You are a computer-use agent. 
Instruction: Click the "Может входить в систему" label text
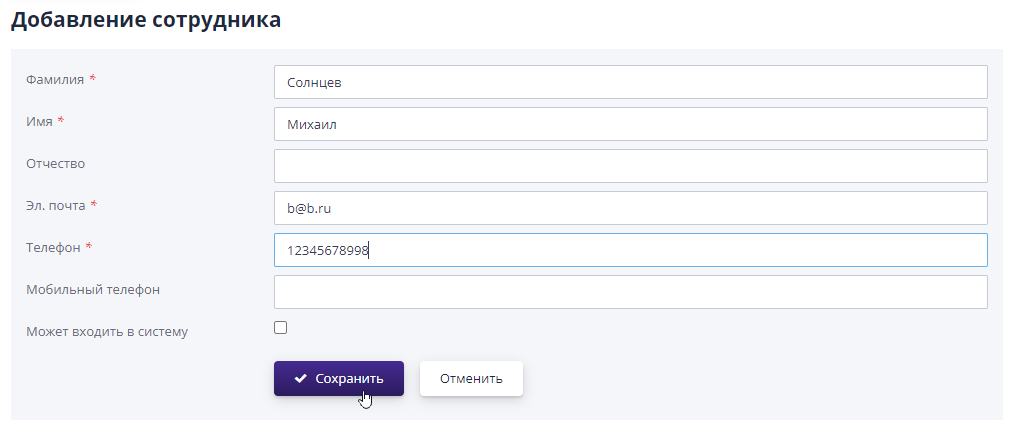tap(107, 331)
